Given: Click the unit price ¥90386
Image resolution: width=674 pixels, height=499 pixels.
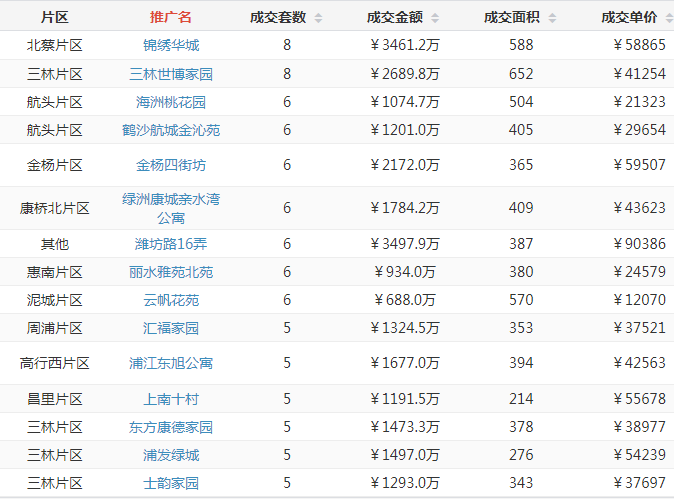Looking at the screenshot, I should pos(640,244).
